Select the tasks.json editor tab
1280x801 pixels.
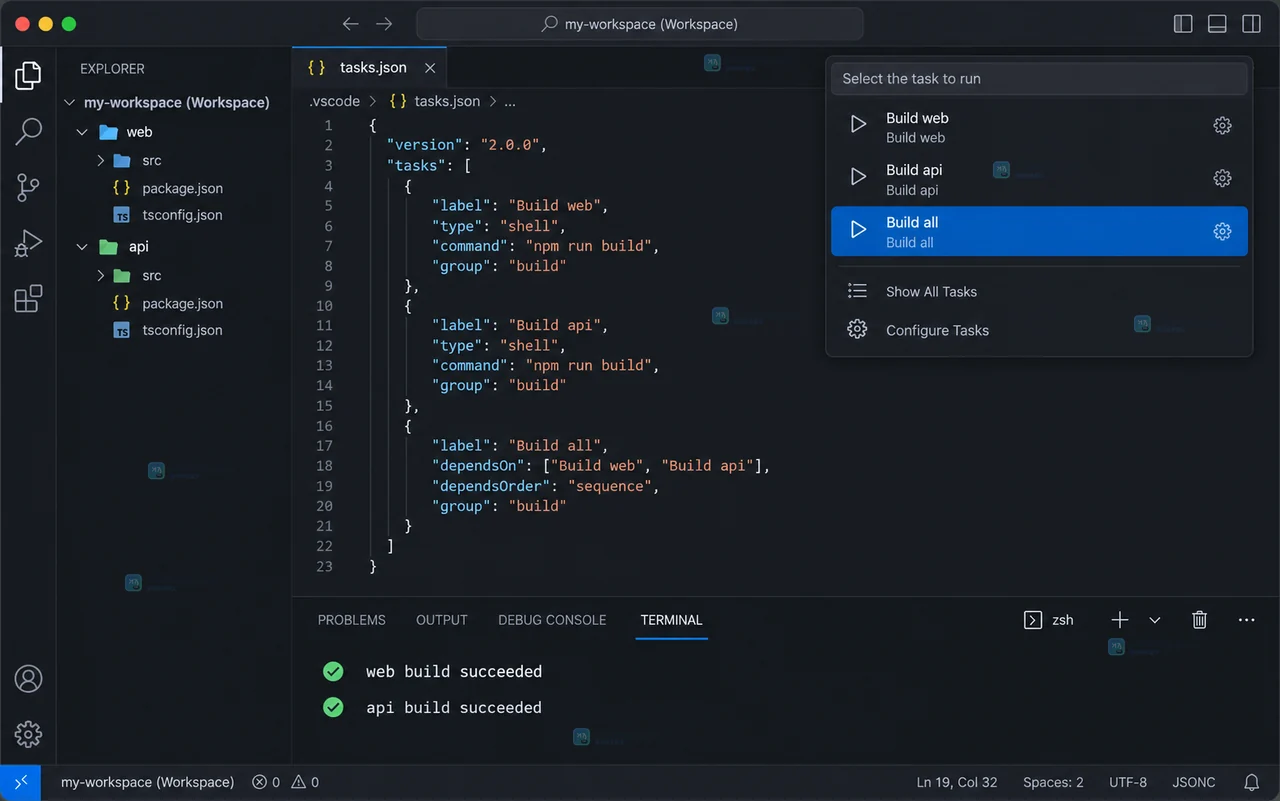[370, 68]
